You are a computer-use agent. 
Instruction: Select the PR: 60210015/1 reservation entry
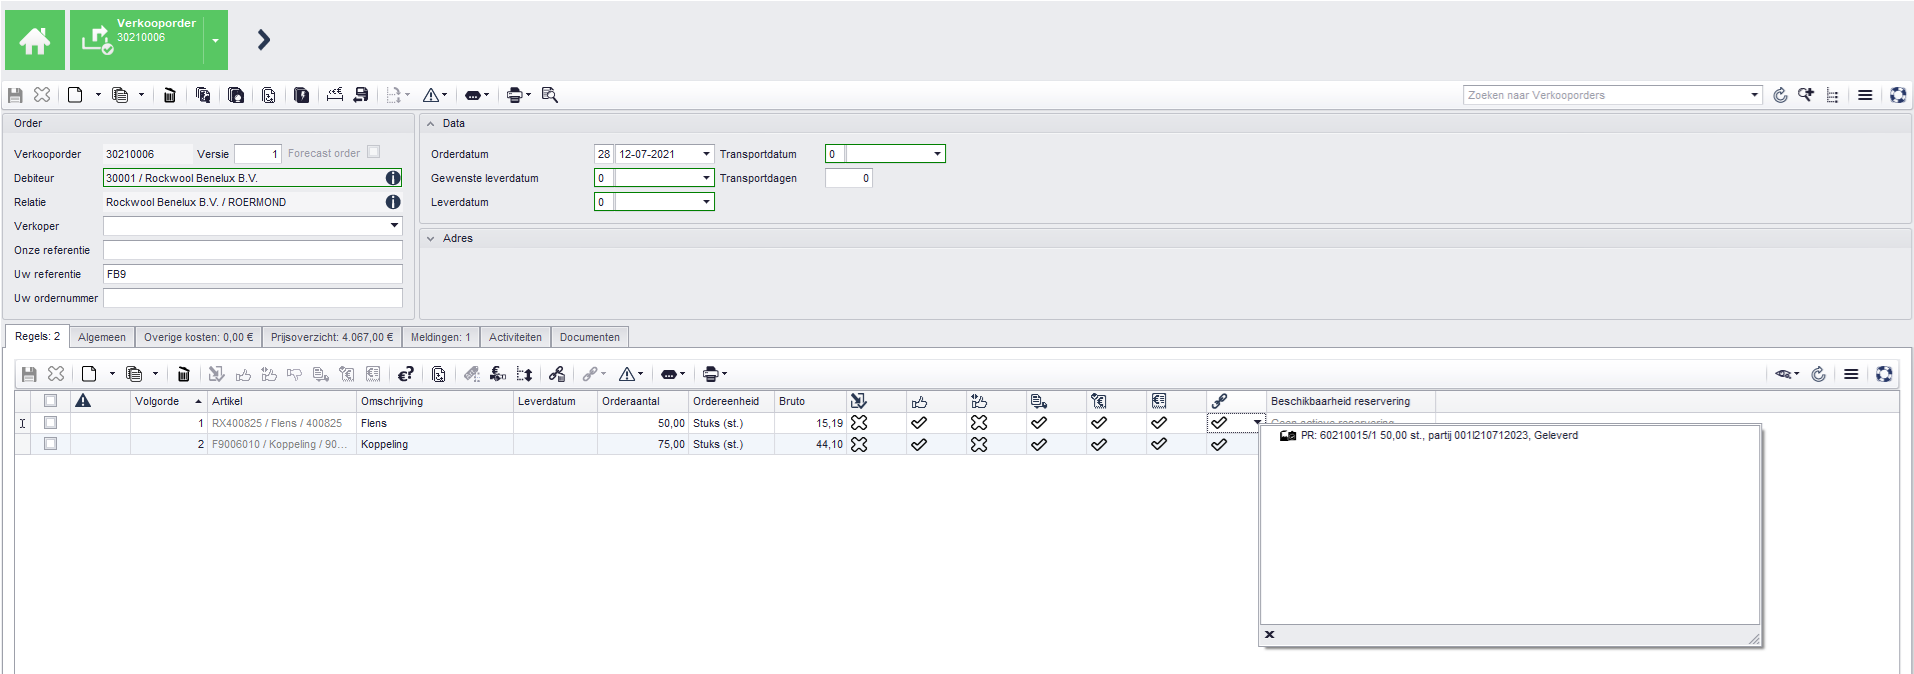point(1429,436)
